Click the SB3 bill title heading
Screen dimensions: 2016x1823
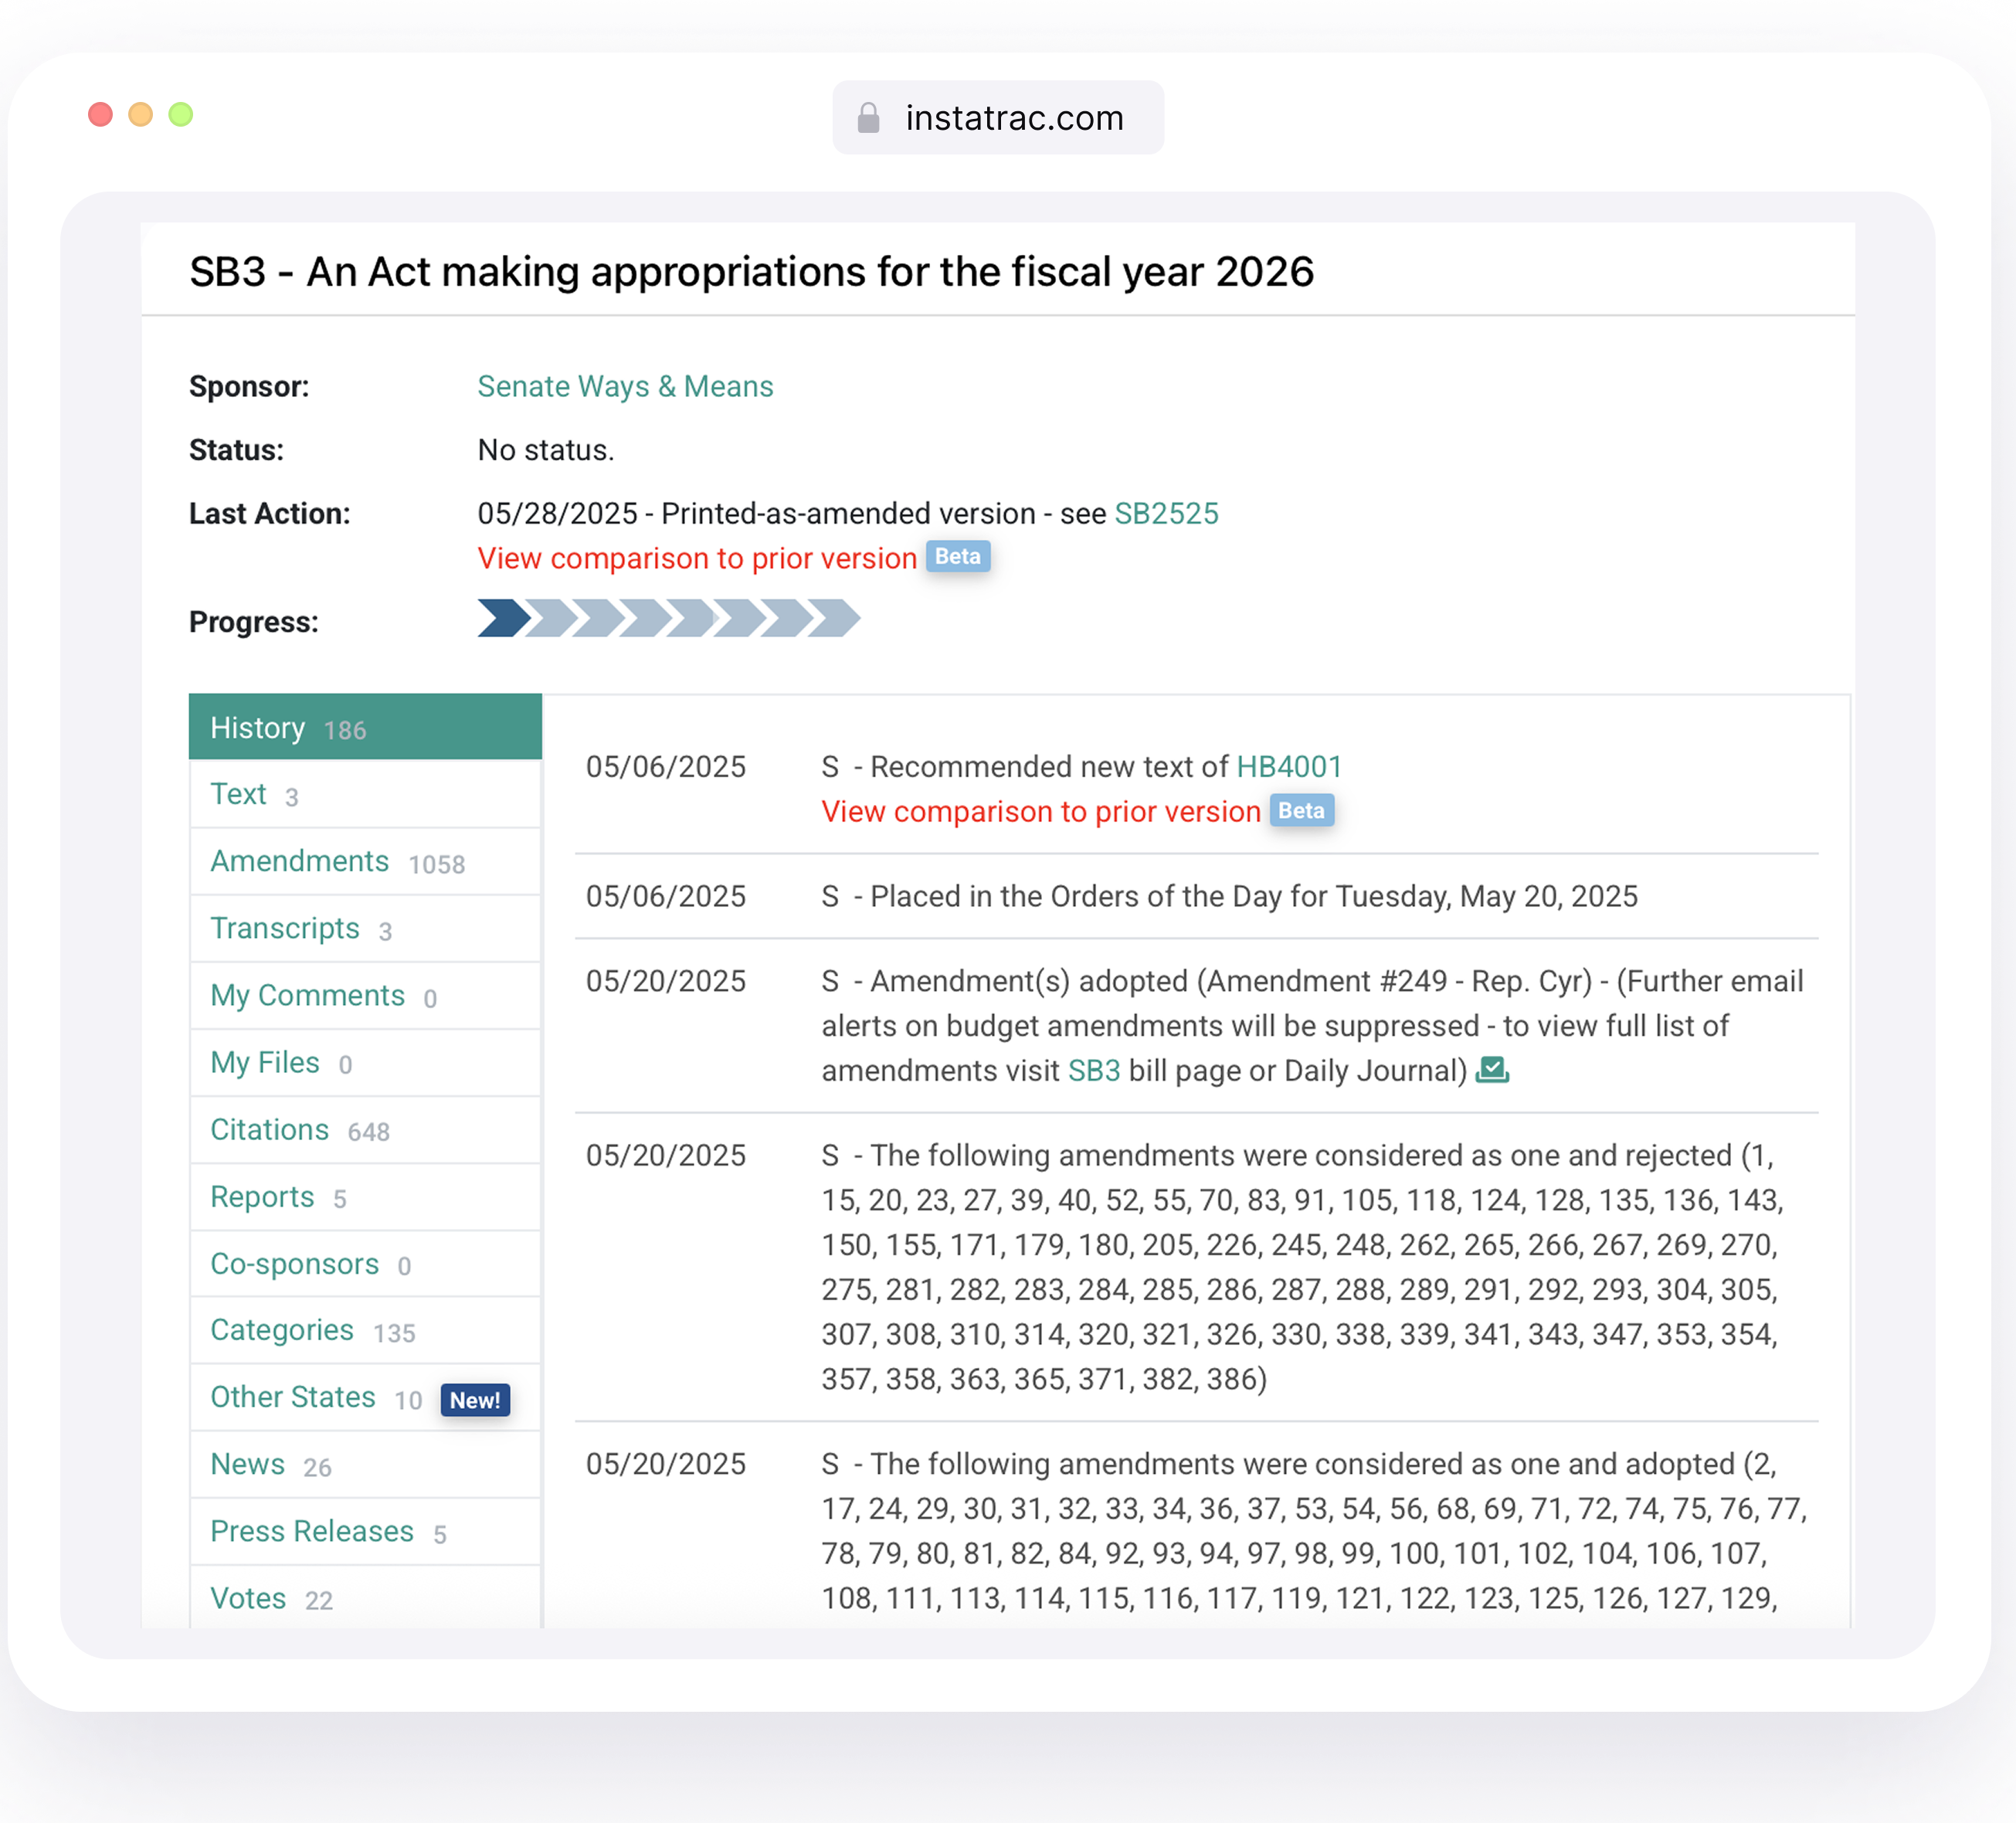click(751, 271)
